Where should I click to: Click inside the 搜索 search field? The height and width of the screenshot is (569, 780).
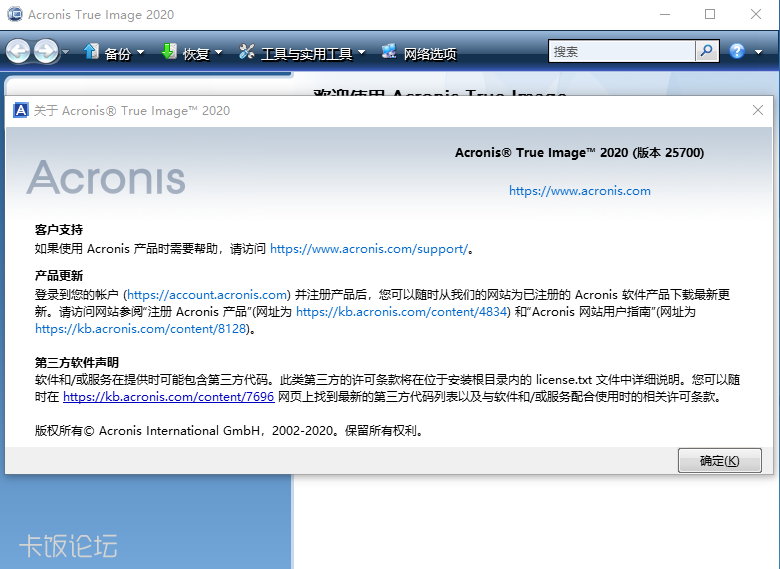click(x=621, y=51)
